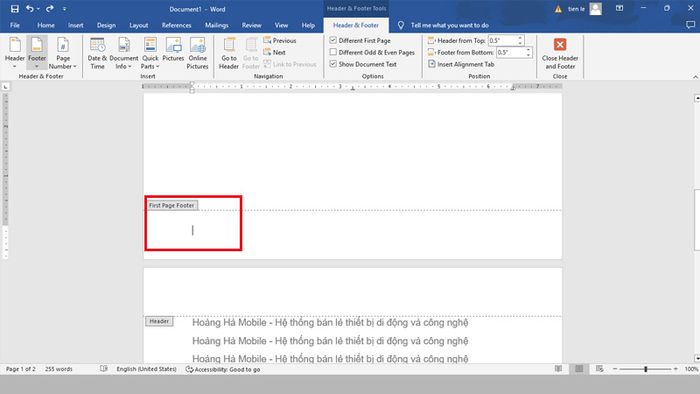This screenshot has height=394, width=700.
Task: Open the Help tab
Action: (x=308, y=25)
